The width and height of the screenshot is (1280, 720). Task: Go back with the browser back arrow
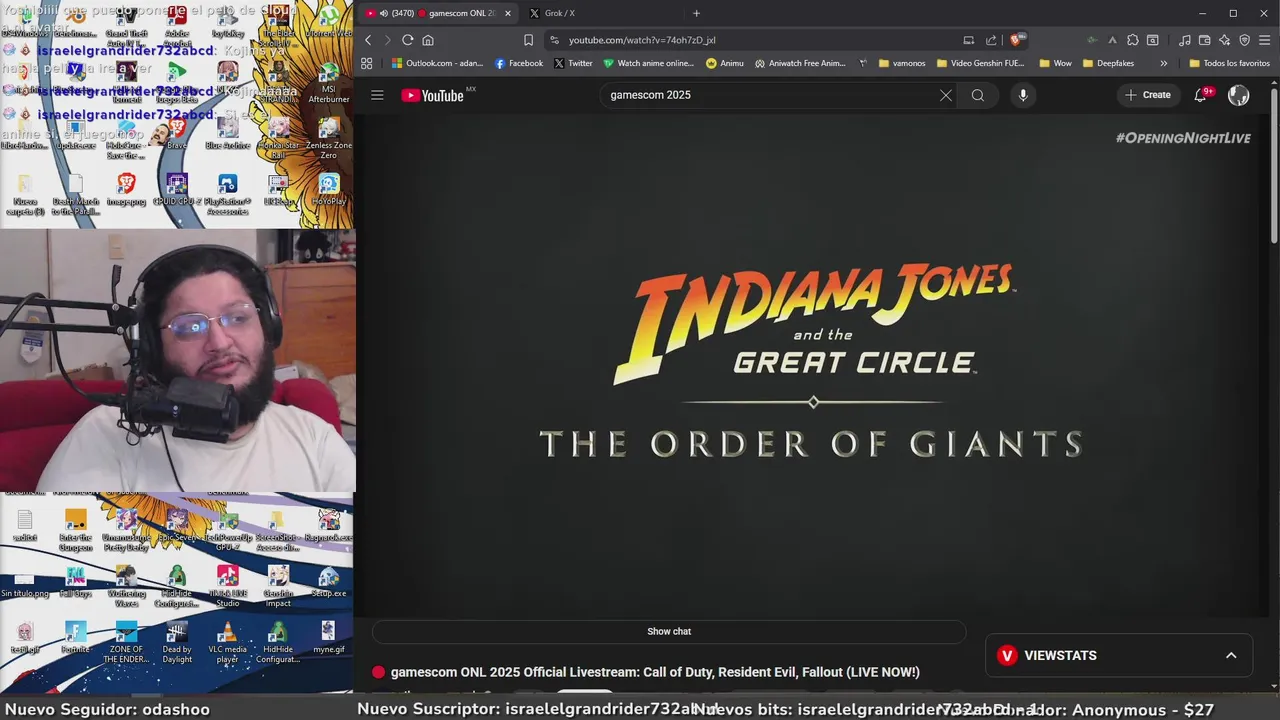[x=368, y=40]
